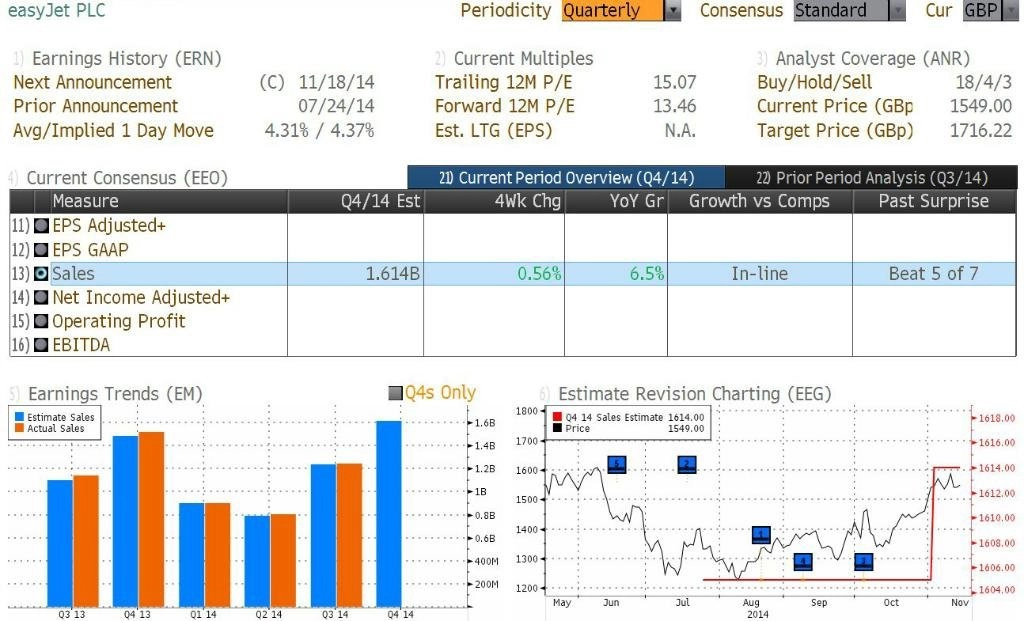Toggle the Q4s Only checkbox
The width and height of the screenshot is (1024, 621).
[x=395, y=393]
